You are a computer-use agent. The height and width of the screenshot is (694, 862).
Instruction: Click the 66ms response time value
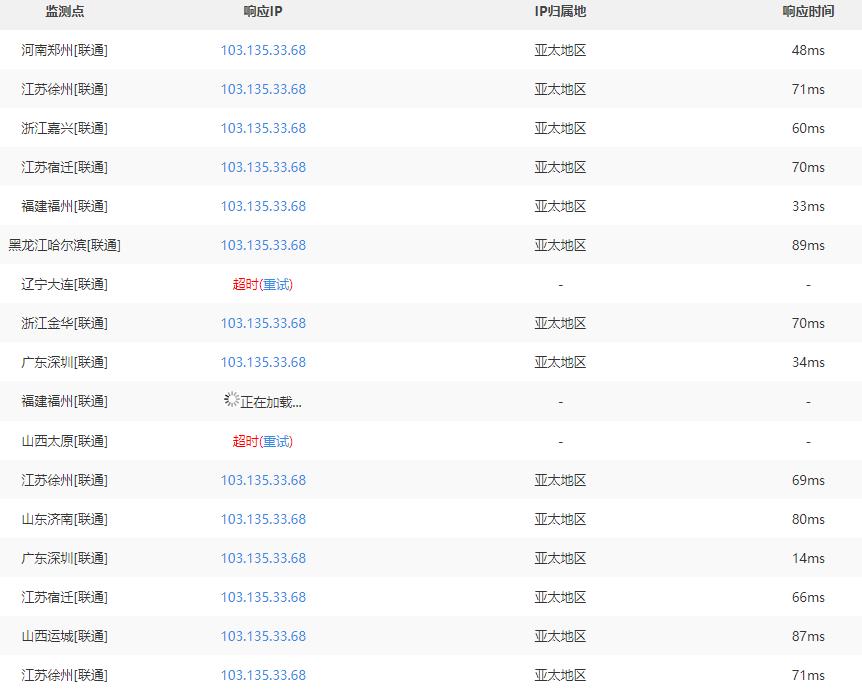pyautogui.click(x=808, y=597)
